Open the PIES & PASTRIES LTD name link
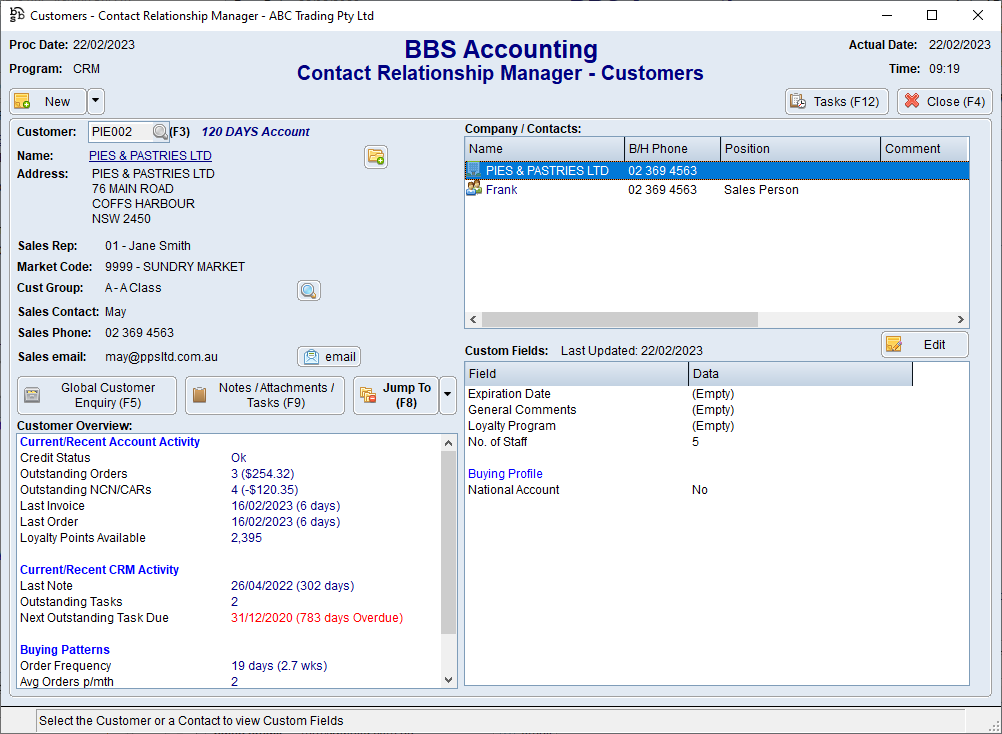Image resolution: width=1002 pixels, height=734 pixels. pos(150,155)
